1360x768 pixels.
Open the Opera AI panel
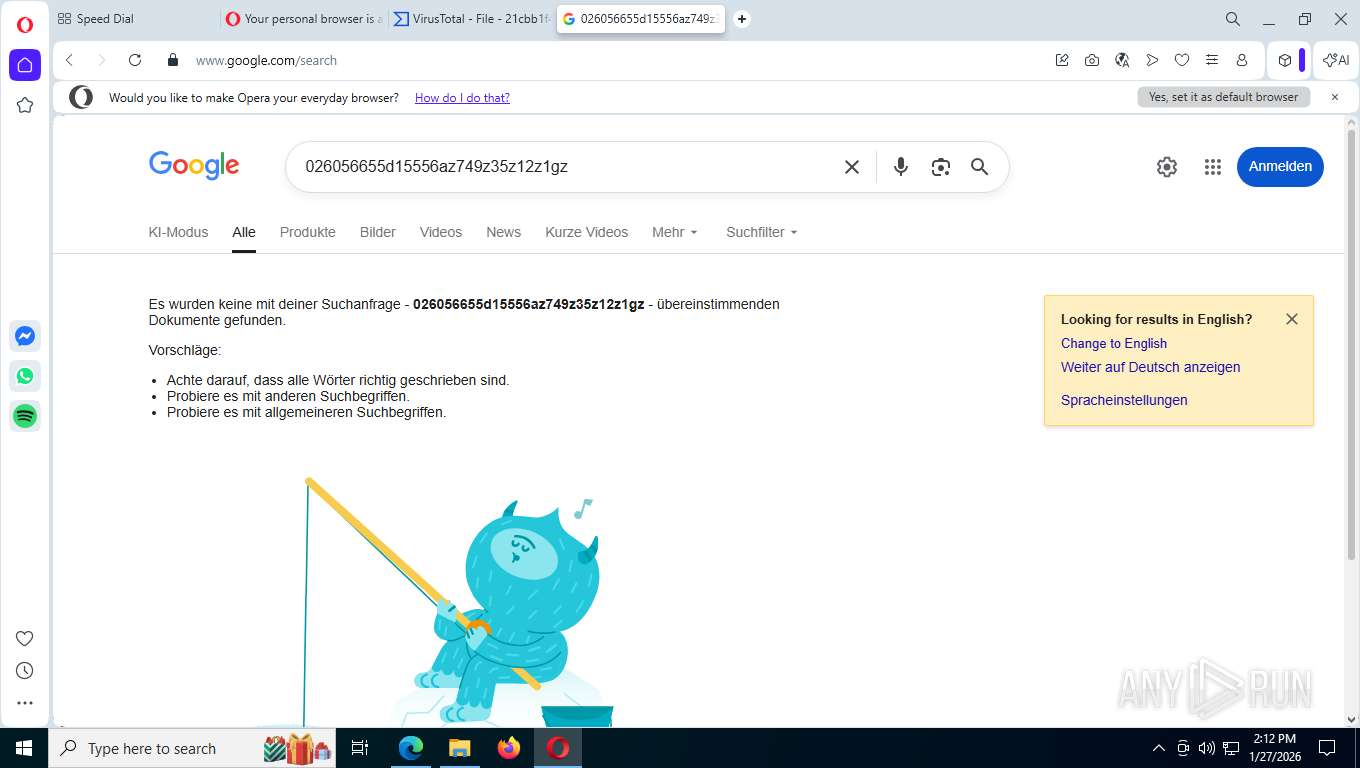pyautogui.click(x=1336, y=60)
